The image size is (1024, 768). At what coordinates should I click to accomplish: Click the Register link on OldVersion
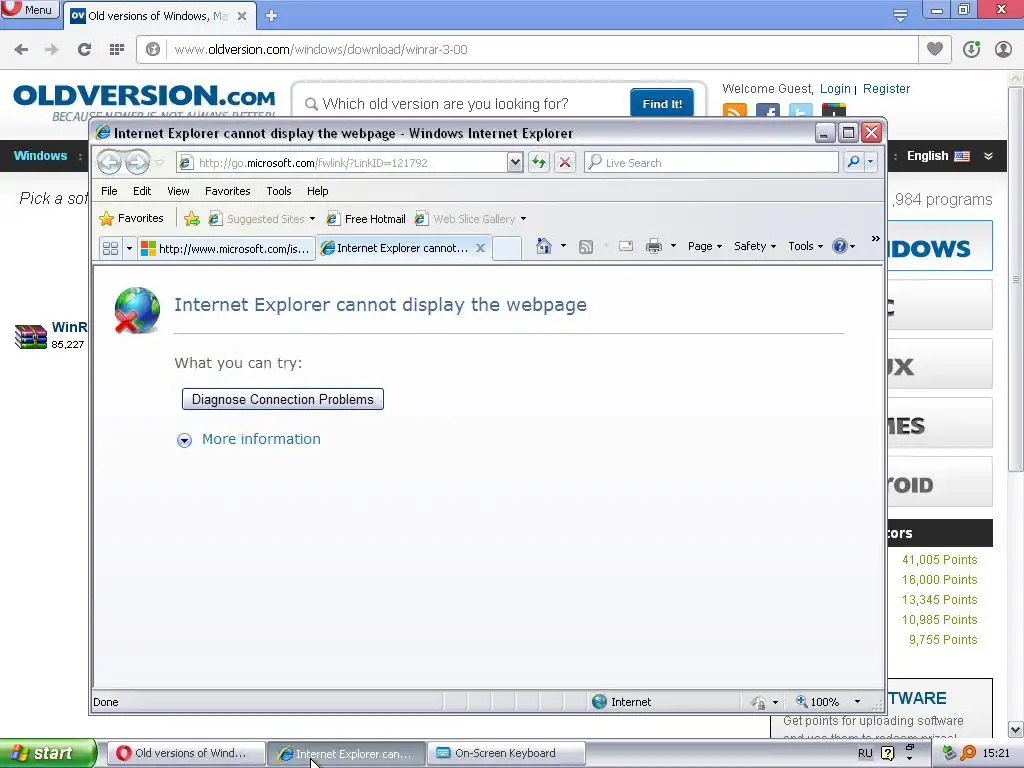[886, 89]
